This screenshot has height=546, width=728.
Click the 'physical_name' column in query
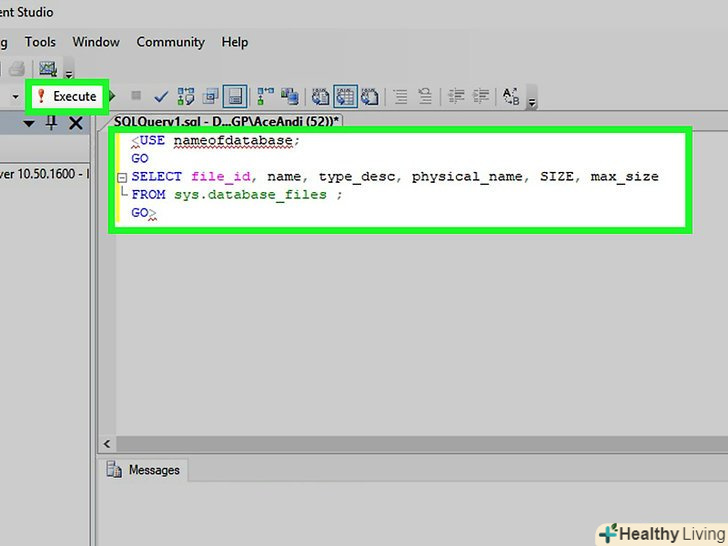[x=467, y=176]
